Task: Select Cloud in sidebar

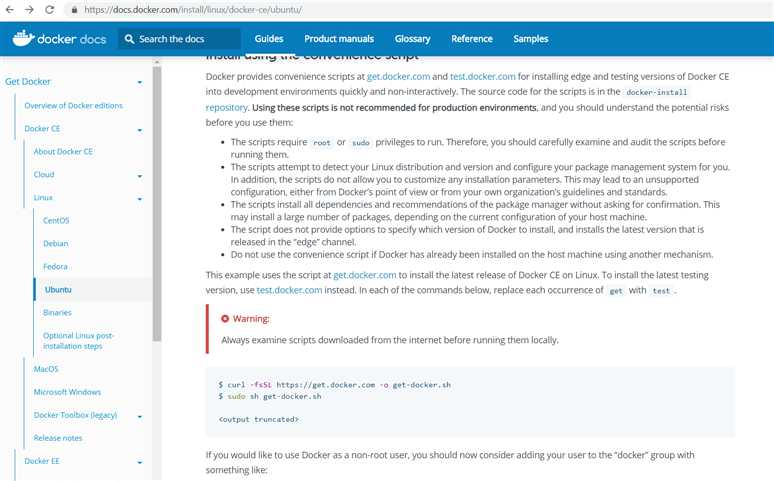Action: coord(44,174)
